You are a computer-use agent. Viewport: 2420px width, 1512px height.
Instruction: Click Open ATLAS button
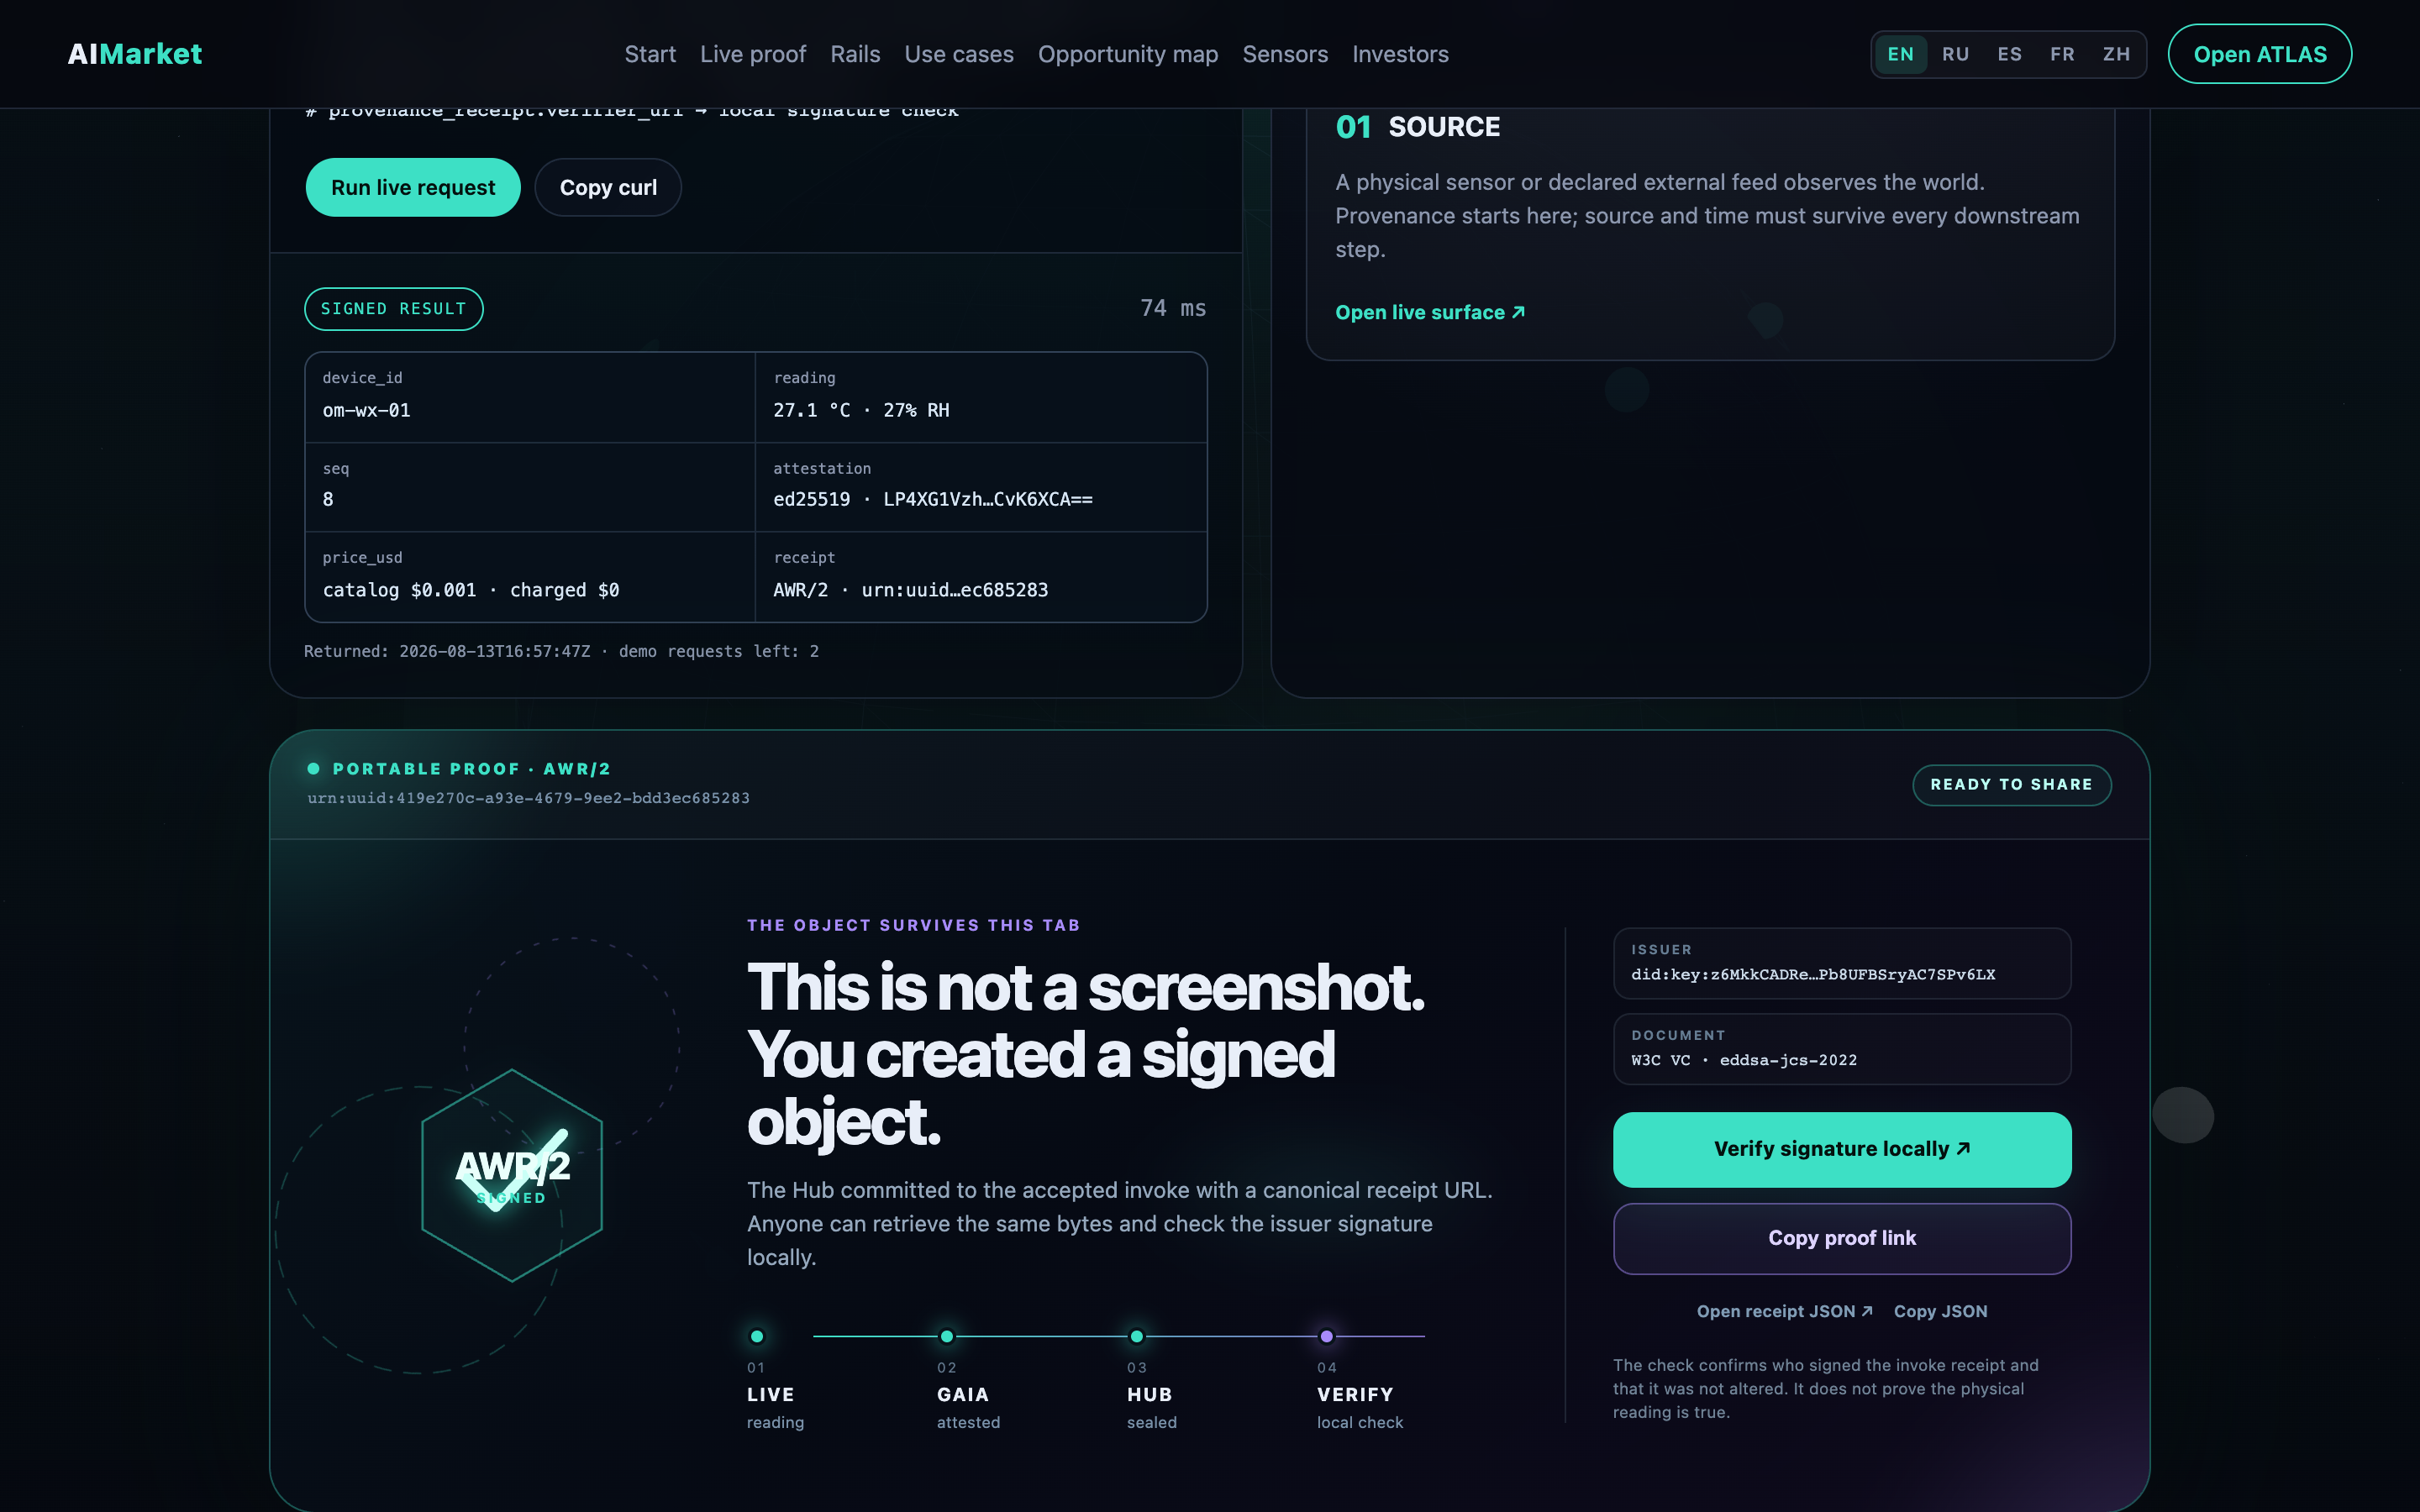(2260, 54)
